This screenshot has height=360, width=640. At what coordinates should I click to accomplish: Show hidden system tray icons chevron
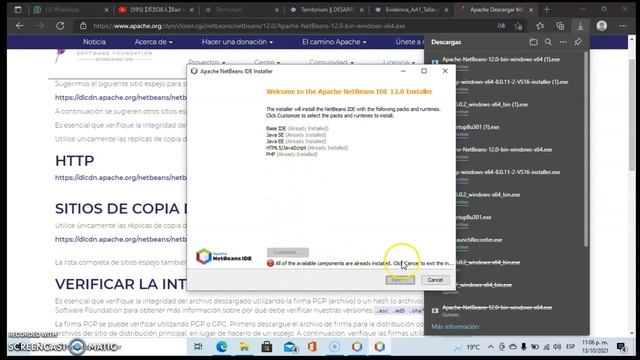click(491, 347)
